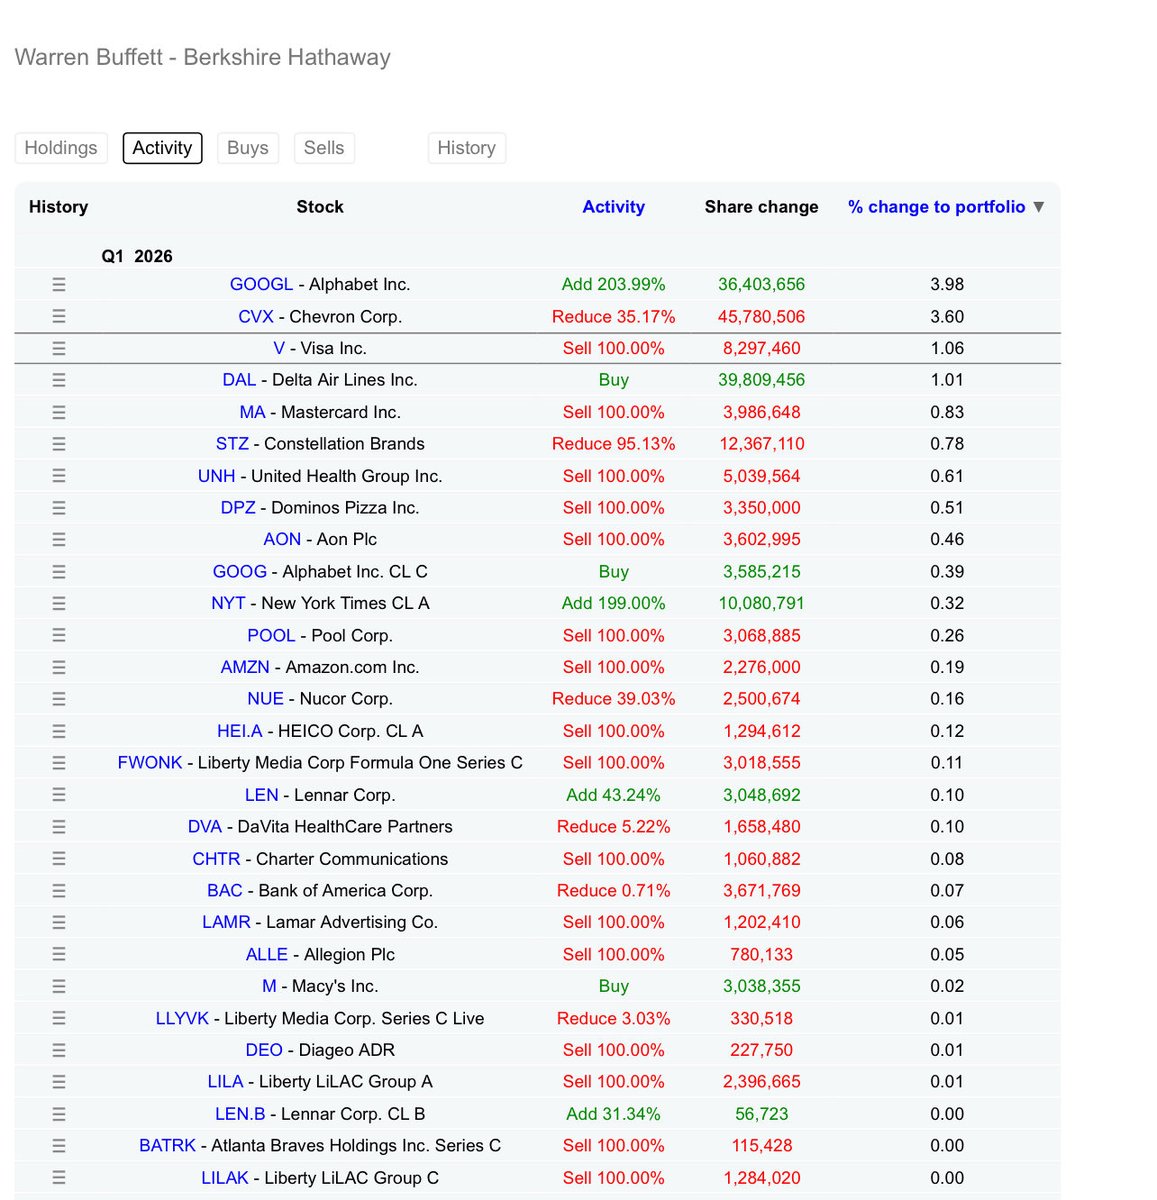Open the DAL ticker link
1157x1200 pixels.
(x=239, y=380)
